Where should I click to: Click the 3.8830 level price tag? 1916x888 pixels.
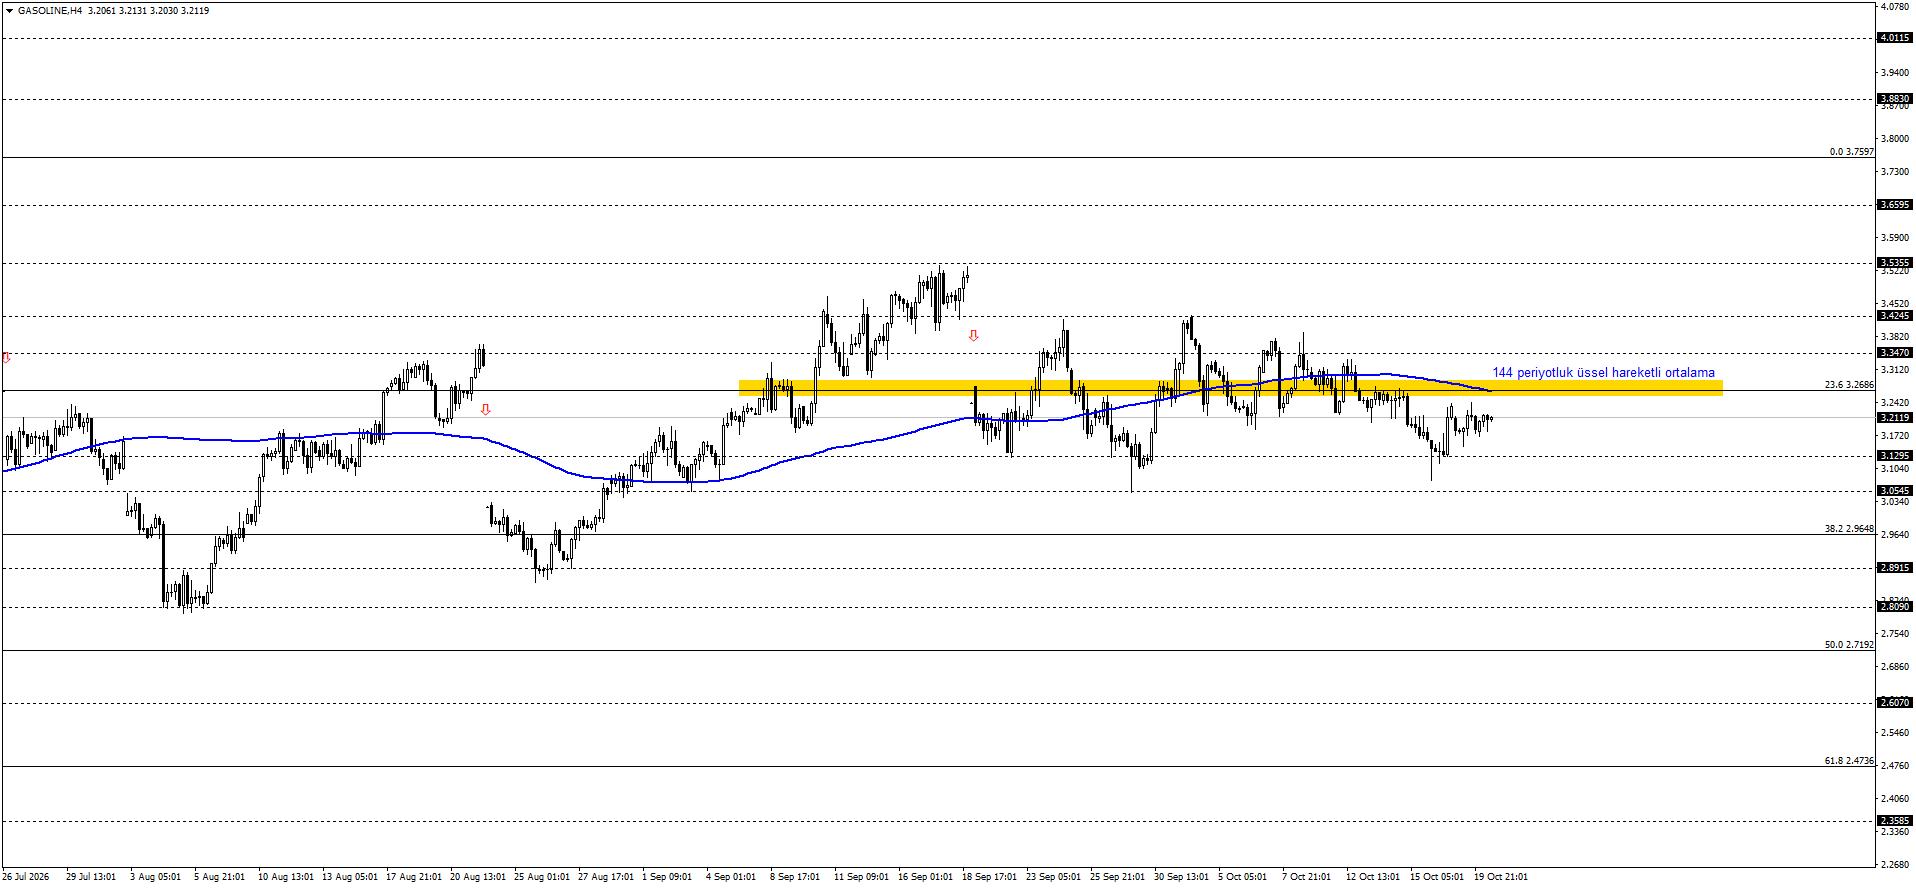click(1895, 99)
